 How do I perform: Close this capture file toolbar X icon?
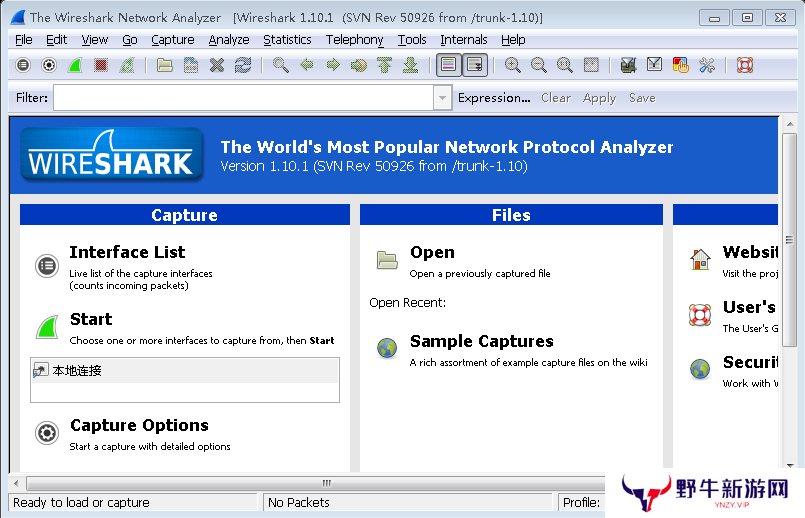217,65
